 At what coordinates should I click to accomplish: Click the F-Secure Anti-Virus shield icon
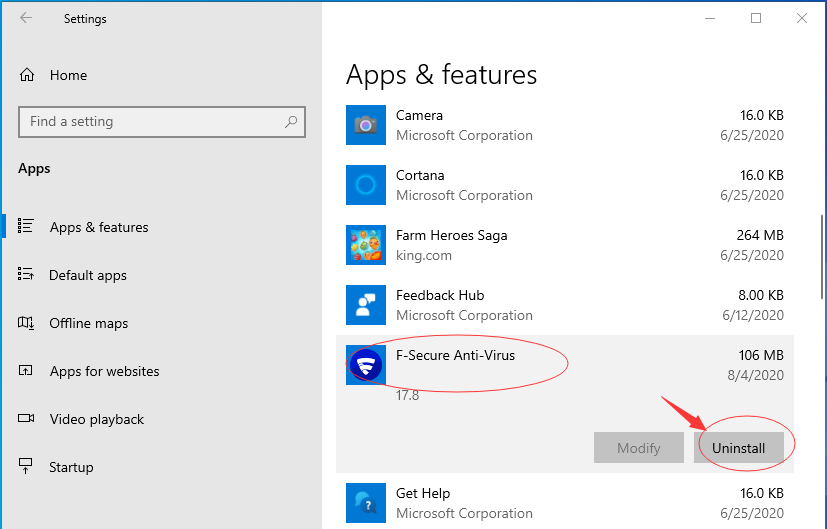[366, 365]
